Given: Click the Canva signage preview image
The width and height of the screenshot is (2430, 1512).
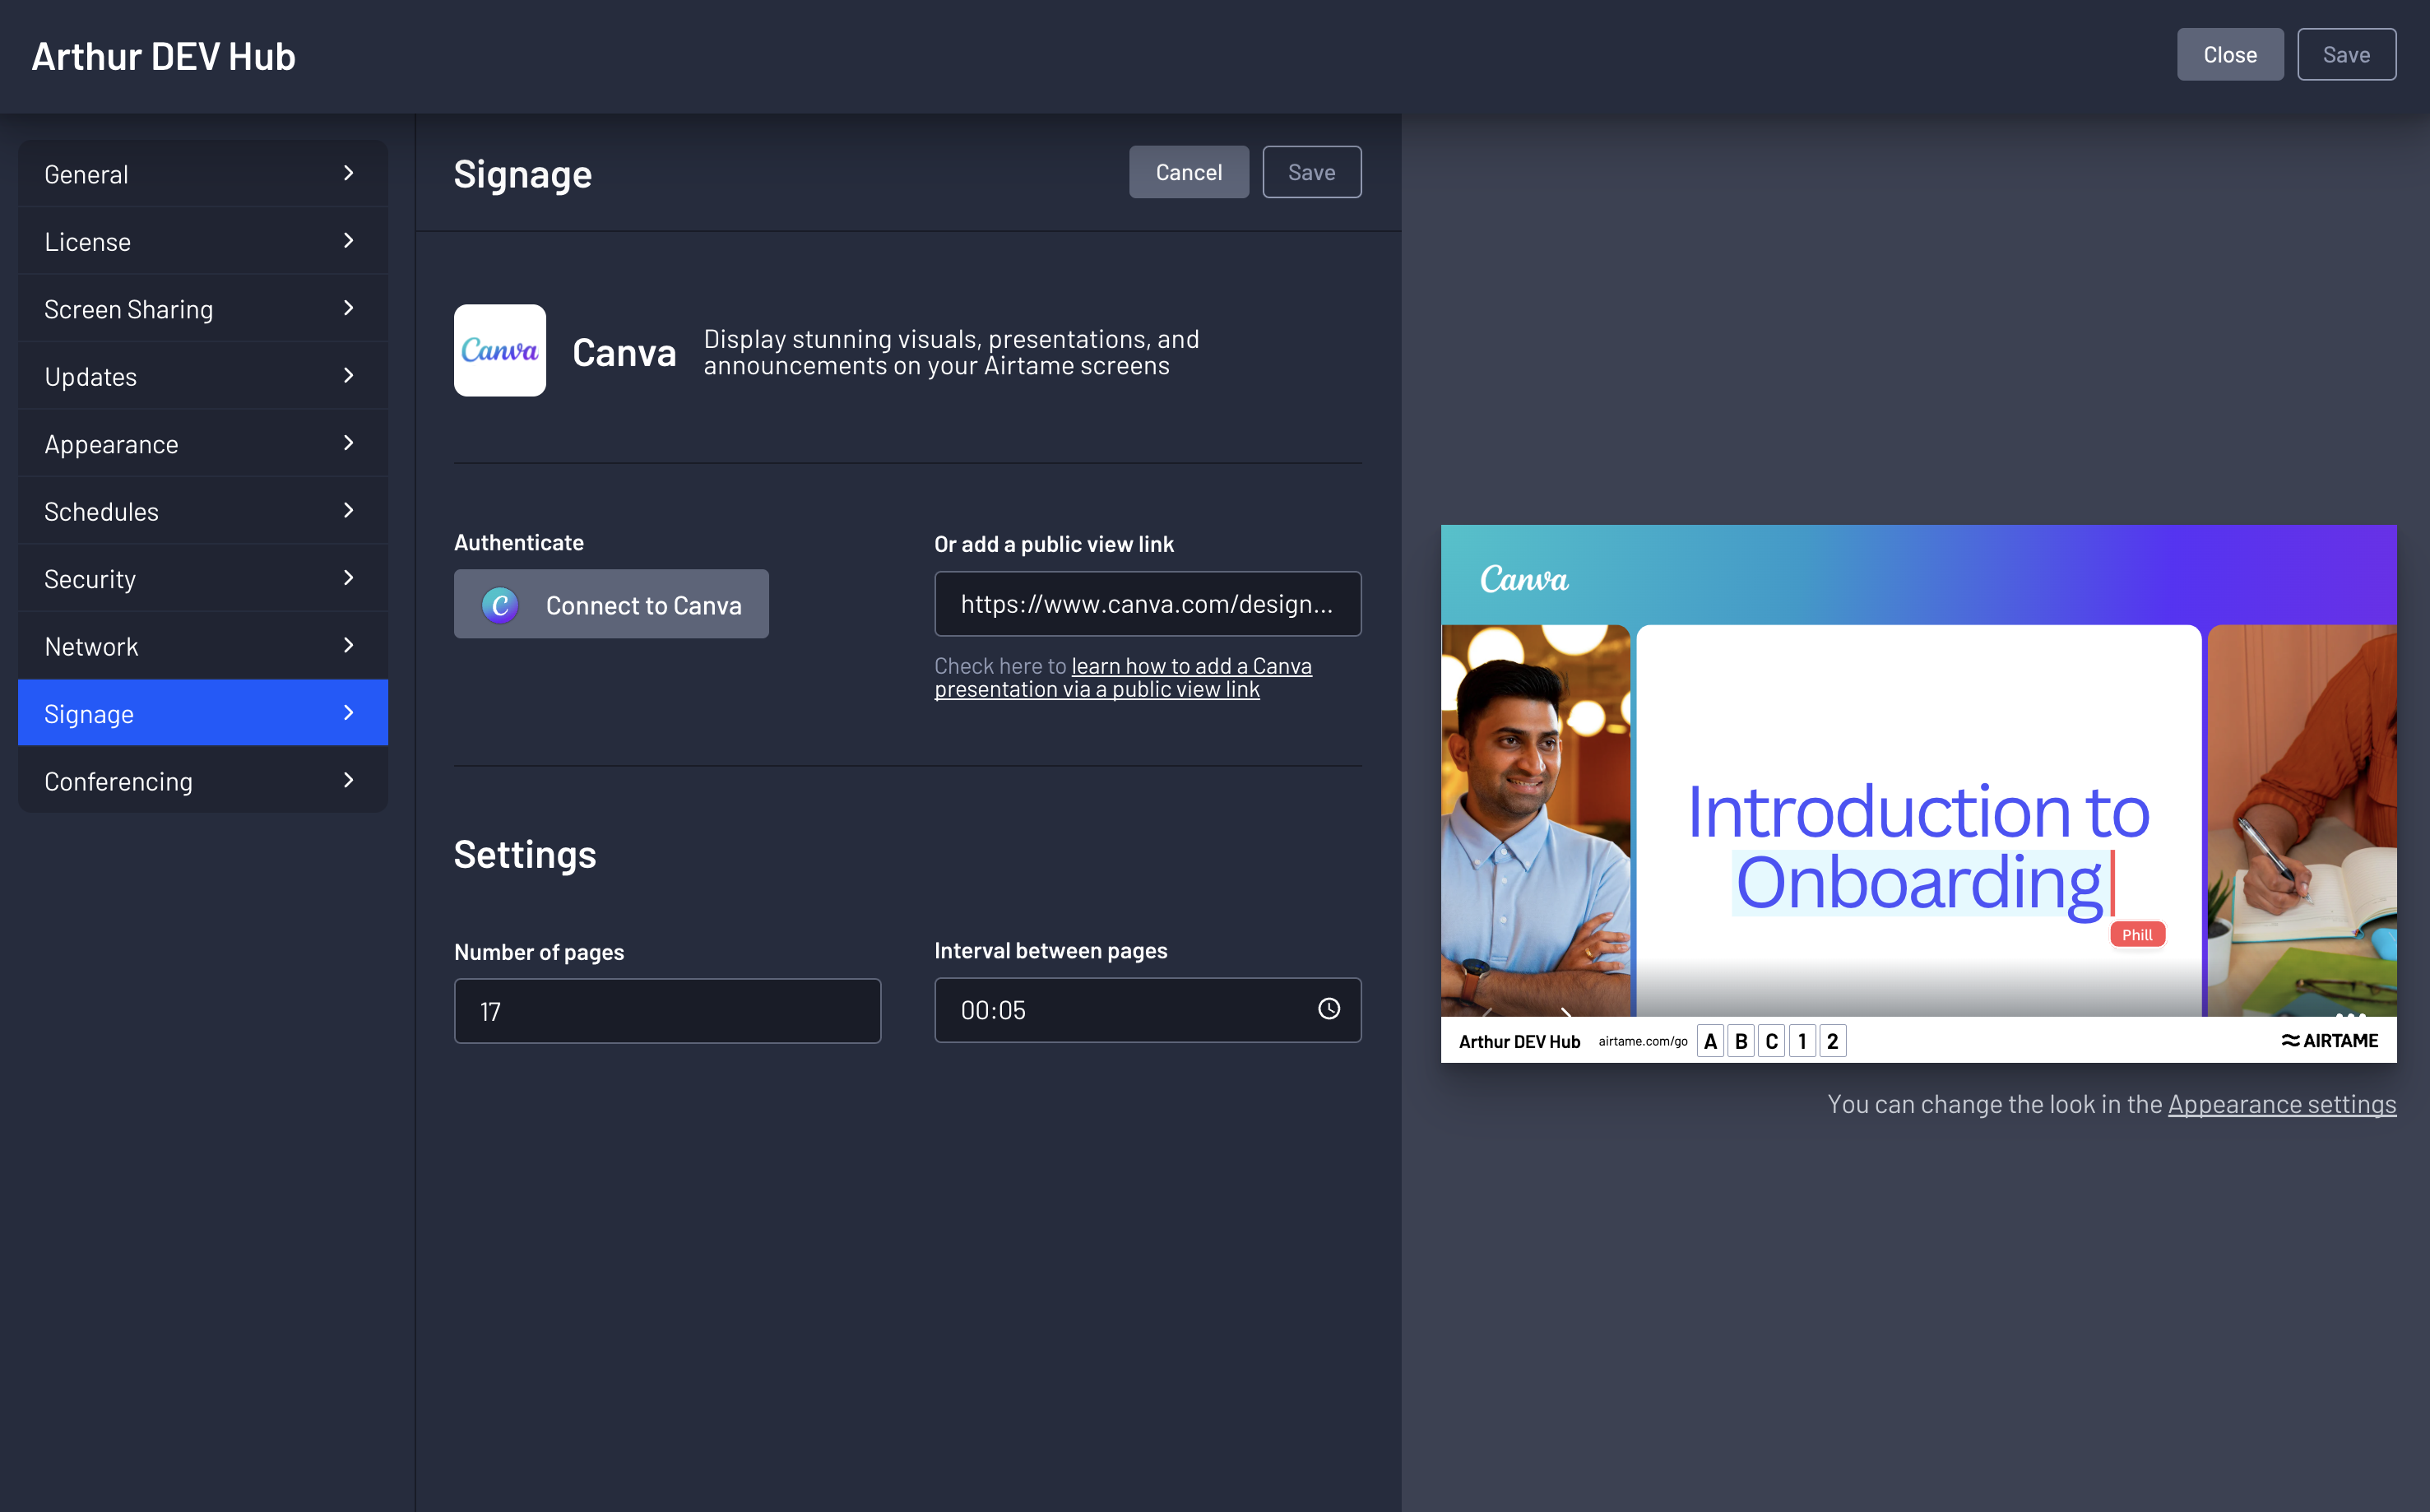Looking at the screenshot, I should coord(1918,793).
